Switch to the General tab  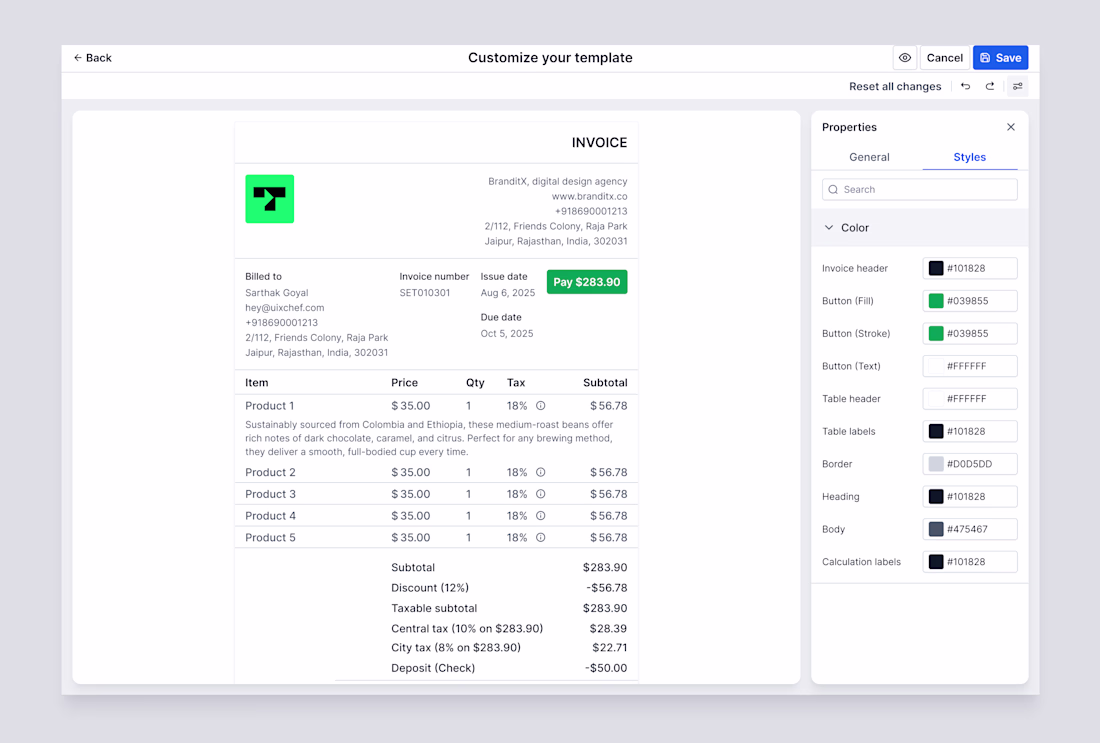pos(869,157)
